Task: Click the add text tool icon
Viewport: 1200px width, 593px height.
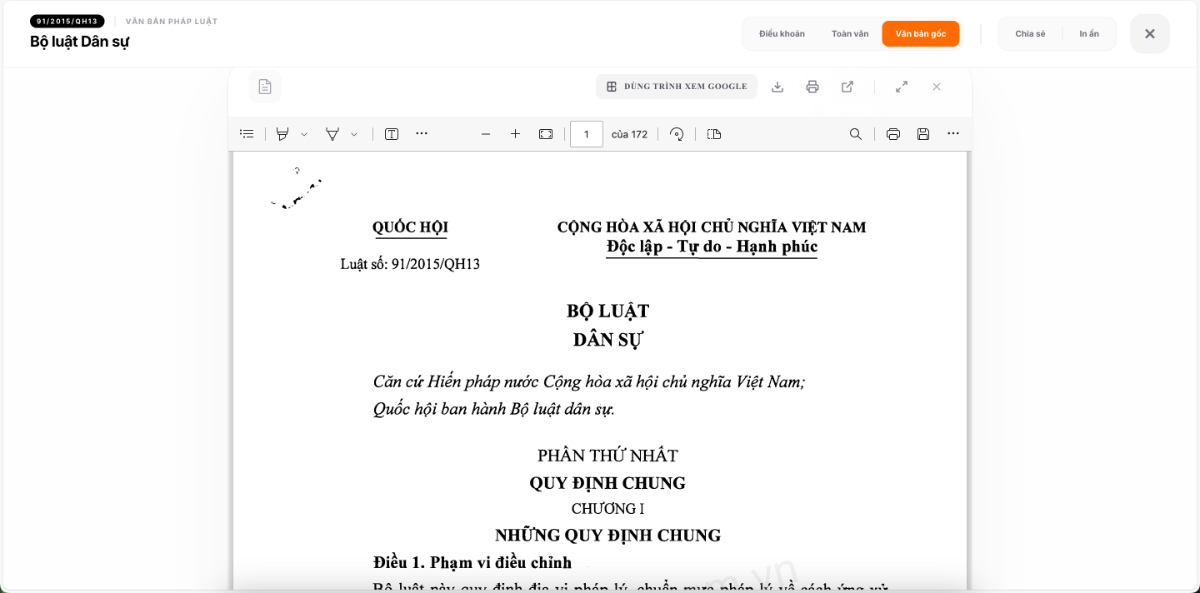Action: (392, 134)
